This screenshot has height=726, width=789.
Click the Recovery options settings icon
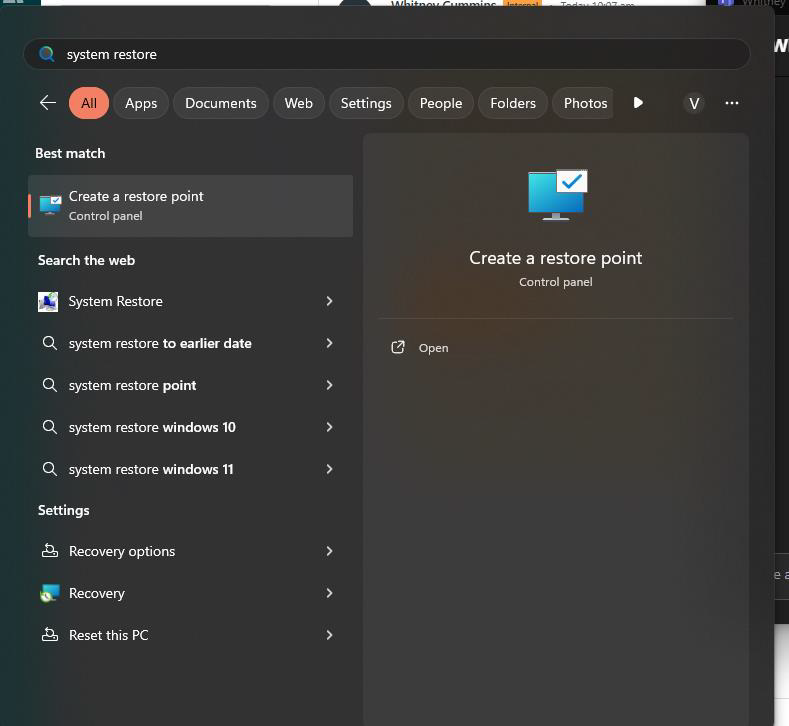[x=48, y=551]
